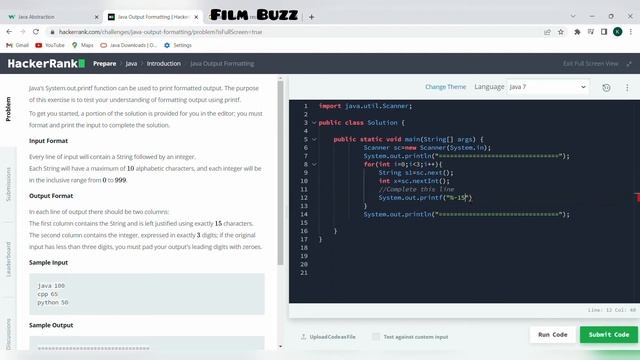Collapse the for loop fold arrow

(314, 164)
